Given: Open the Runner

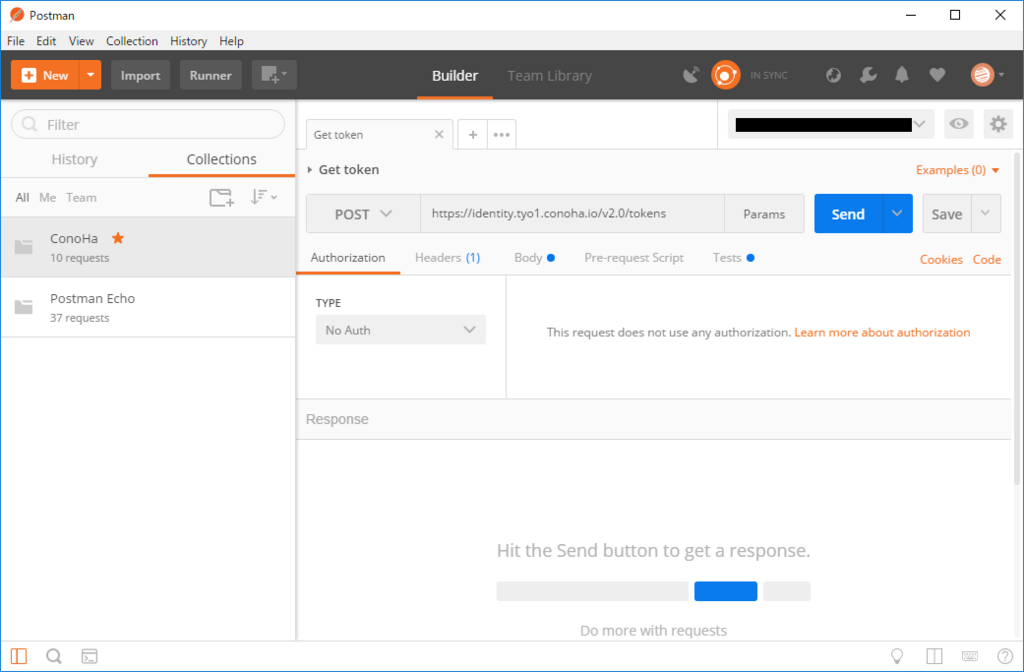Looking at the screenshot, I should [210, 75].
